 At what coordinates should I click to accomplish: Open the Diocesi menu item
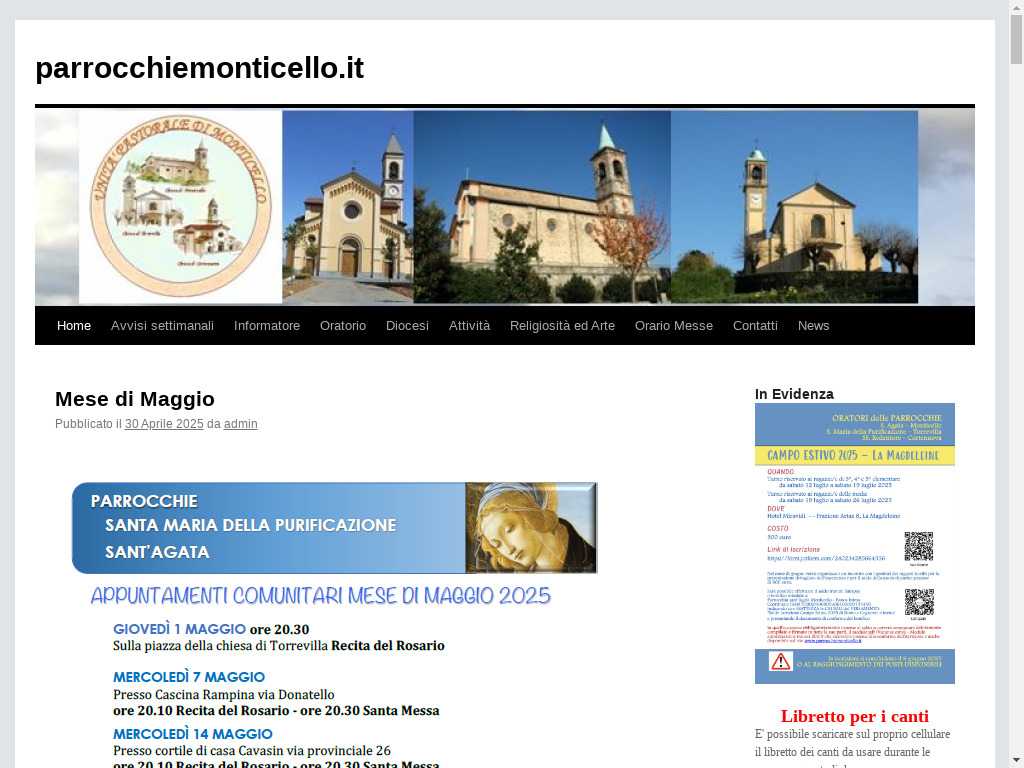(x=407, y=325)
